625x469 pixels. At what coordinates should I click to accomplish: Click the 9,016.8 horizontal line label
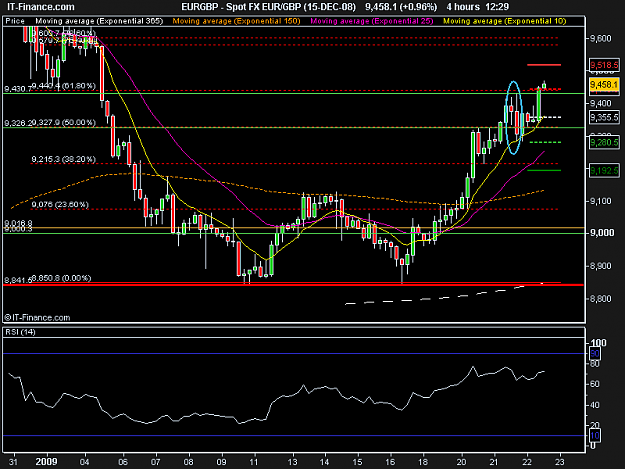pyautogui.click(x=18, y=223)
